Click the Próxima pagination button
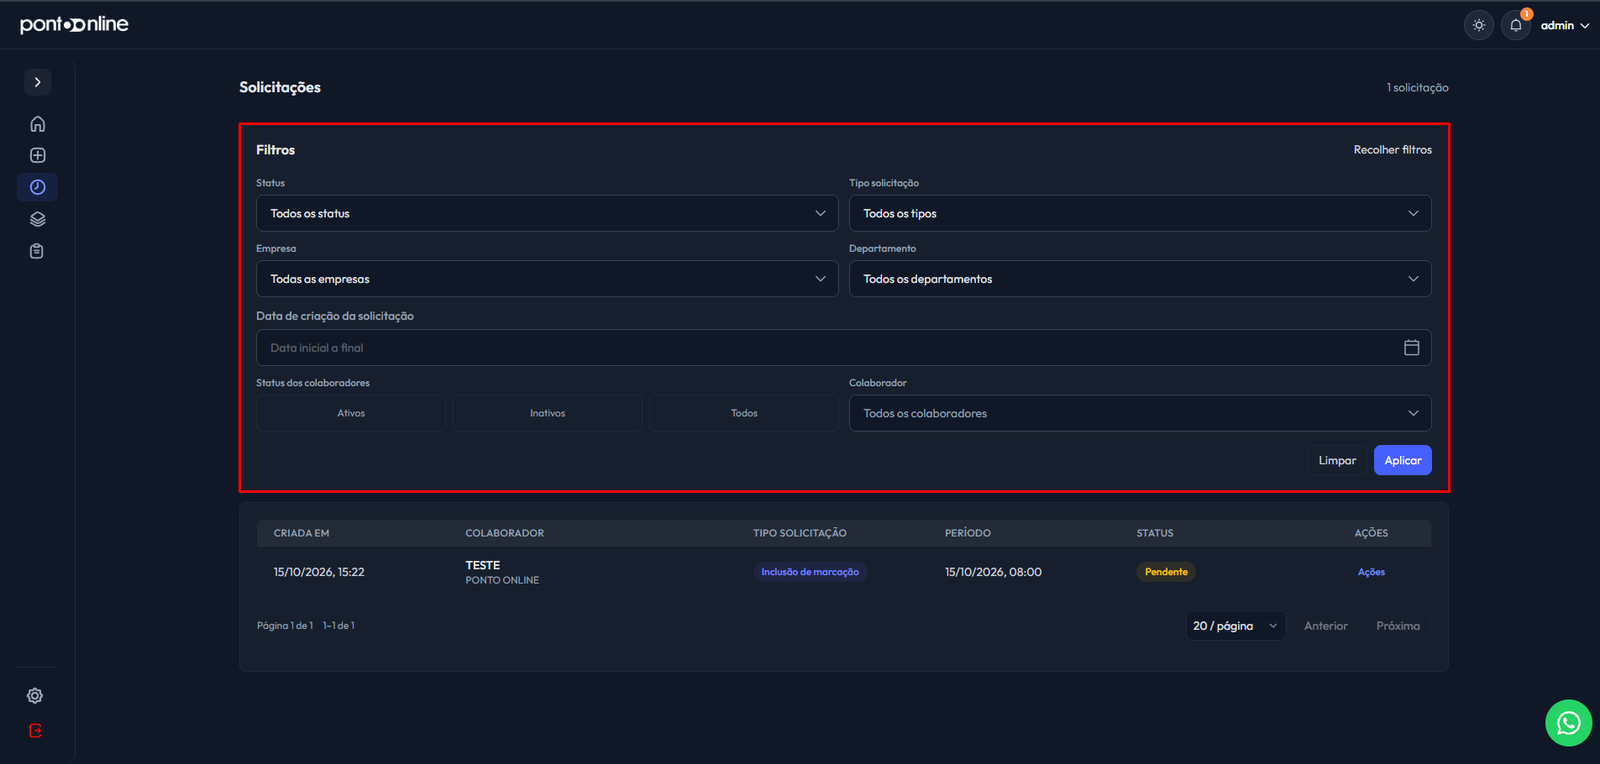This screenshot has height=764, width=1600. click(1398, 626)
